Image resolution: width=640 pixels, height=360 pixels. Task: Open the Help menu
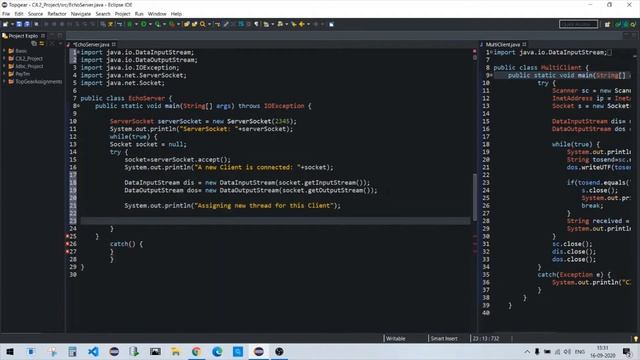(x=176, y=14)
